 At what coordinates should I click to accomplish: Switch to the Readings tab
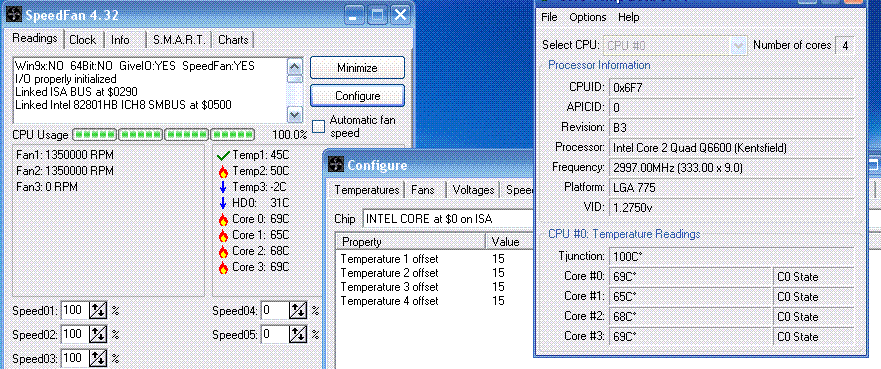point(35,38)
